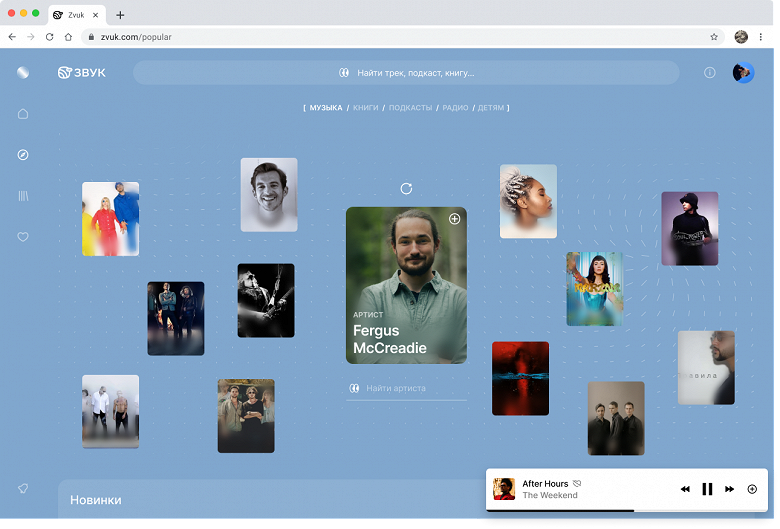Toggle the theme sphere in the sidebar
Screen dimensions: 780x529
pyautogui.click(x=23, y=73)
